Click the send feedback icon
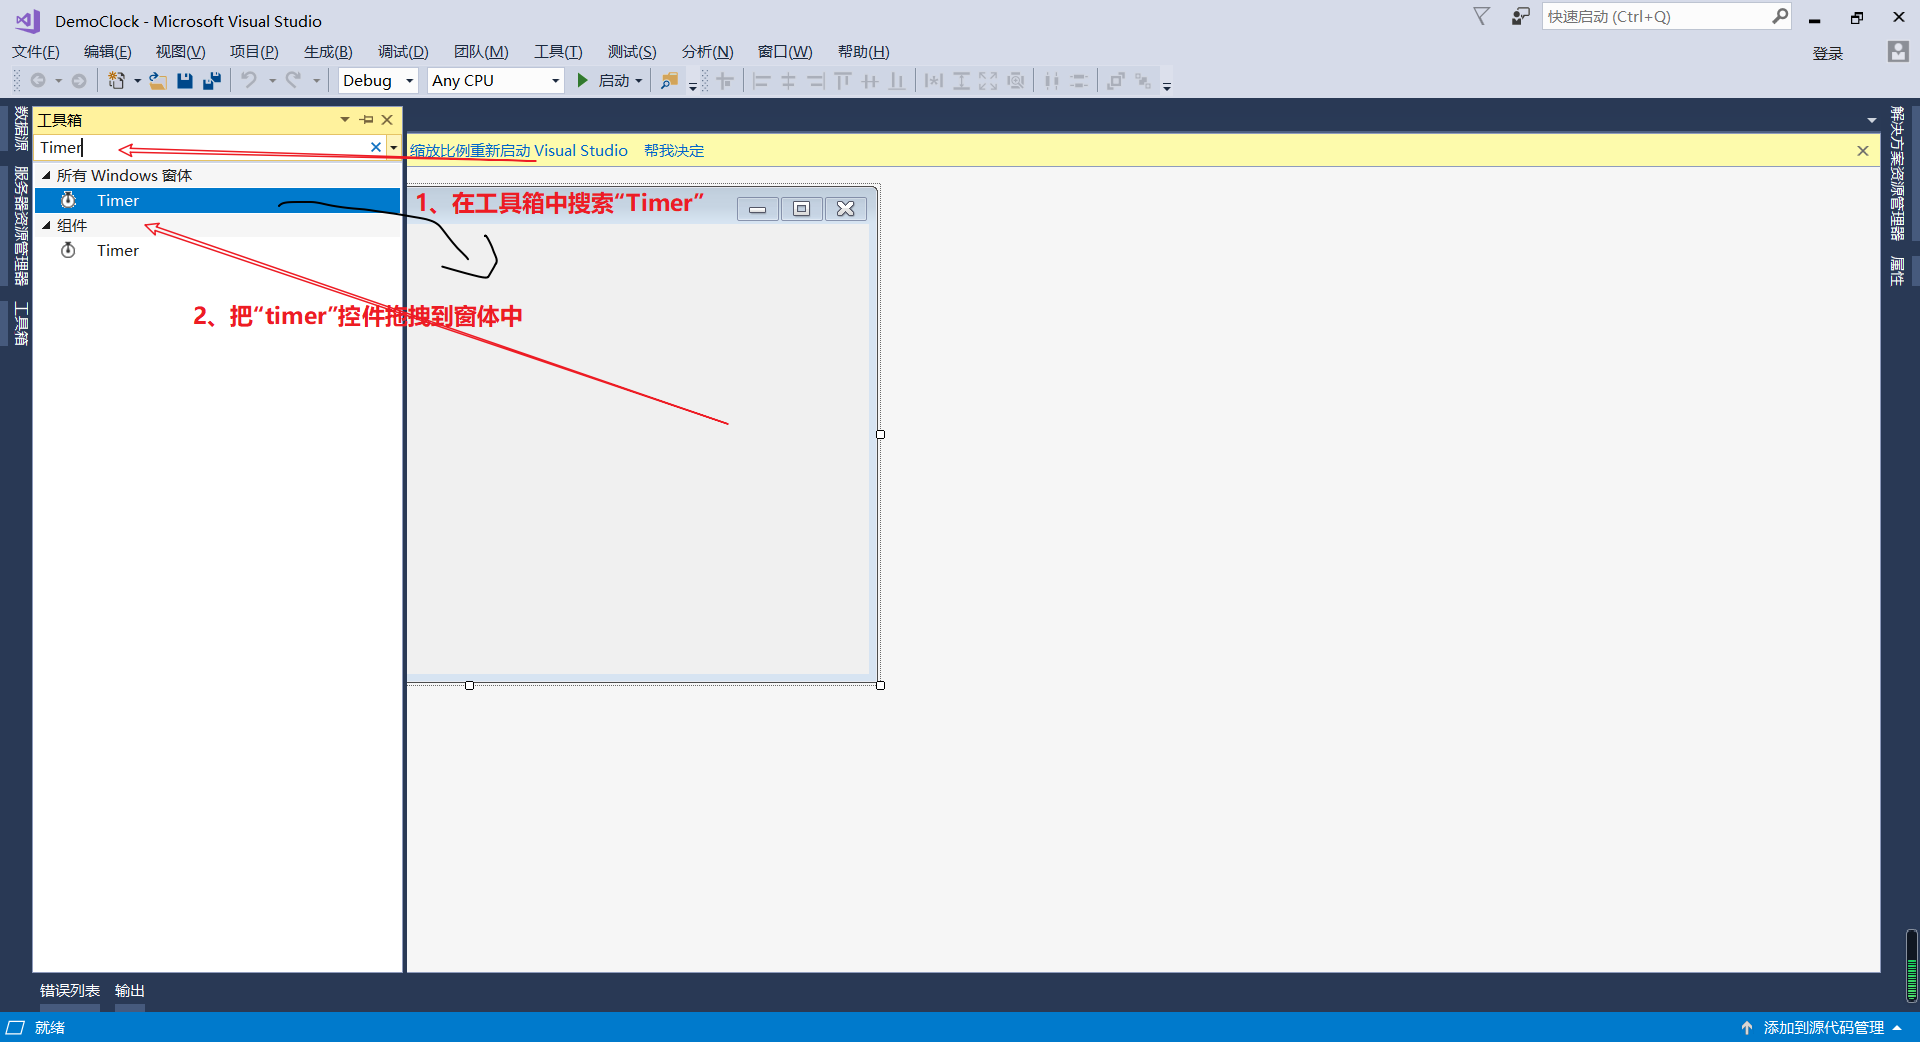The width and height of the screenshot is (1920, 1042). click(1520, 16)
